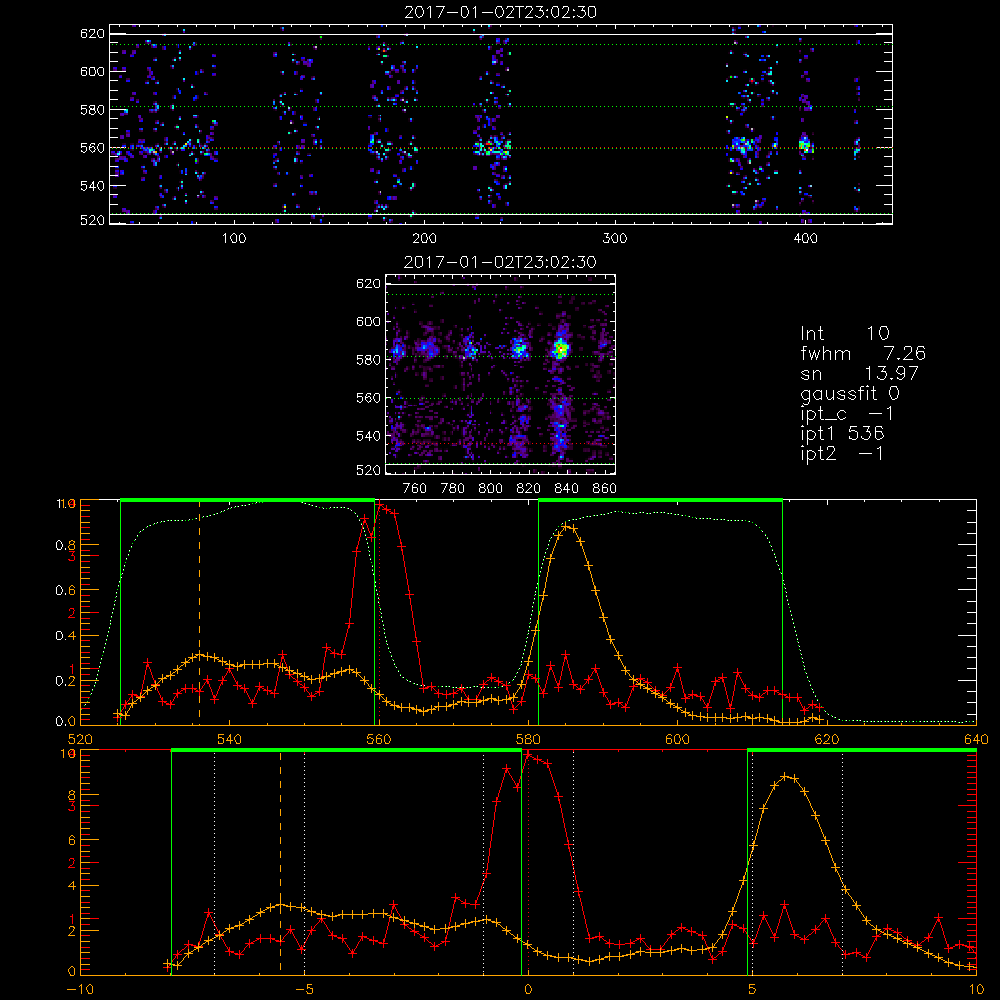Click x-axis label 600 of the third profile plot
The width and height of the screenshot is (1000, 1000).
click(677, 739)
